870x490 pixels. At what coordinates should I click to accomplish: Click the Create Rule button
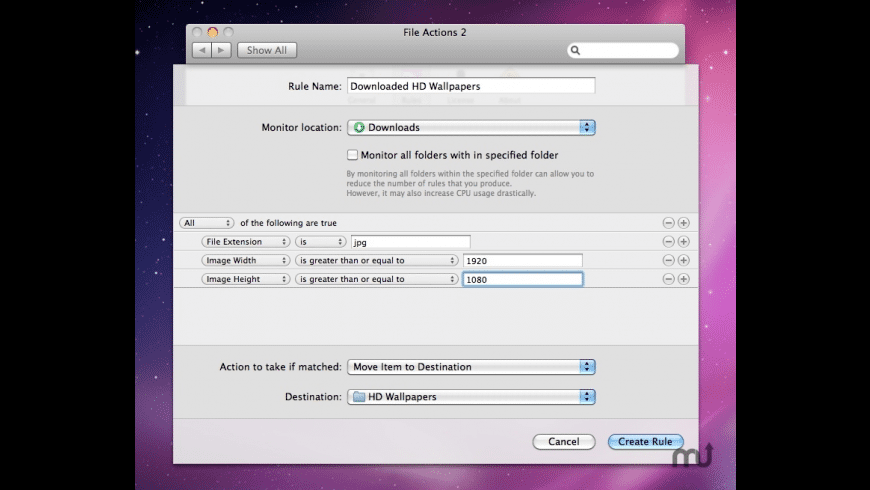point(645,442)
